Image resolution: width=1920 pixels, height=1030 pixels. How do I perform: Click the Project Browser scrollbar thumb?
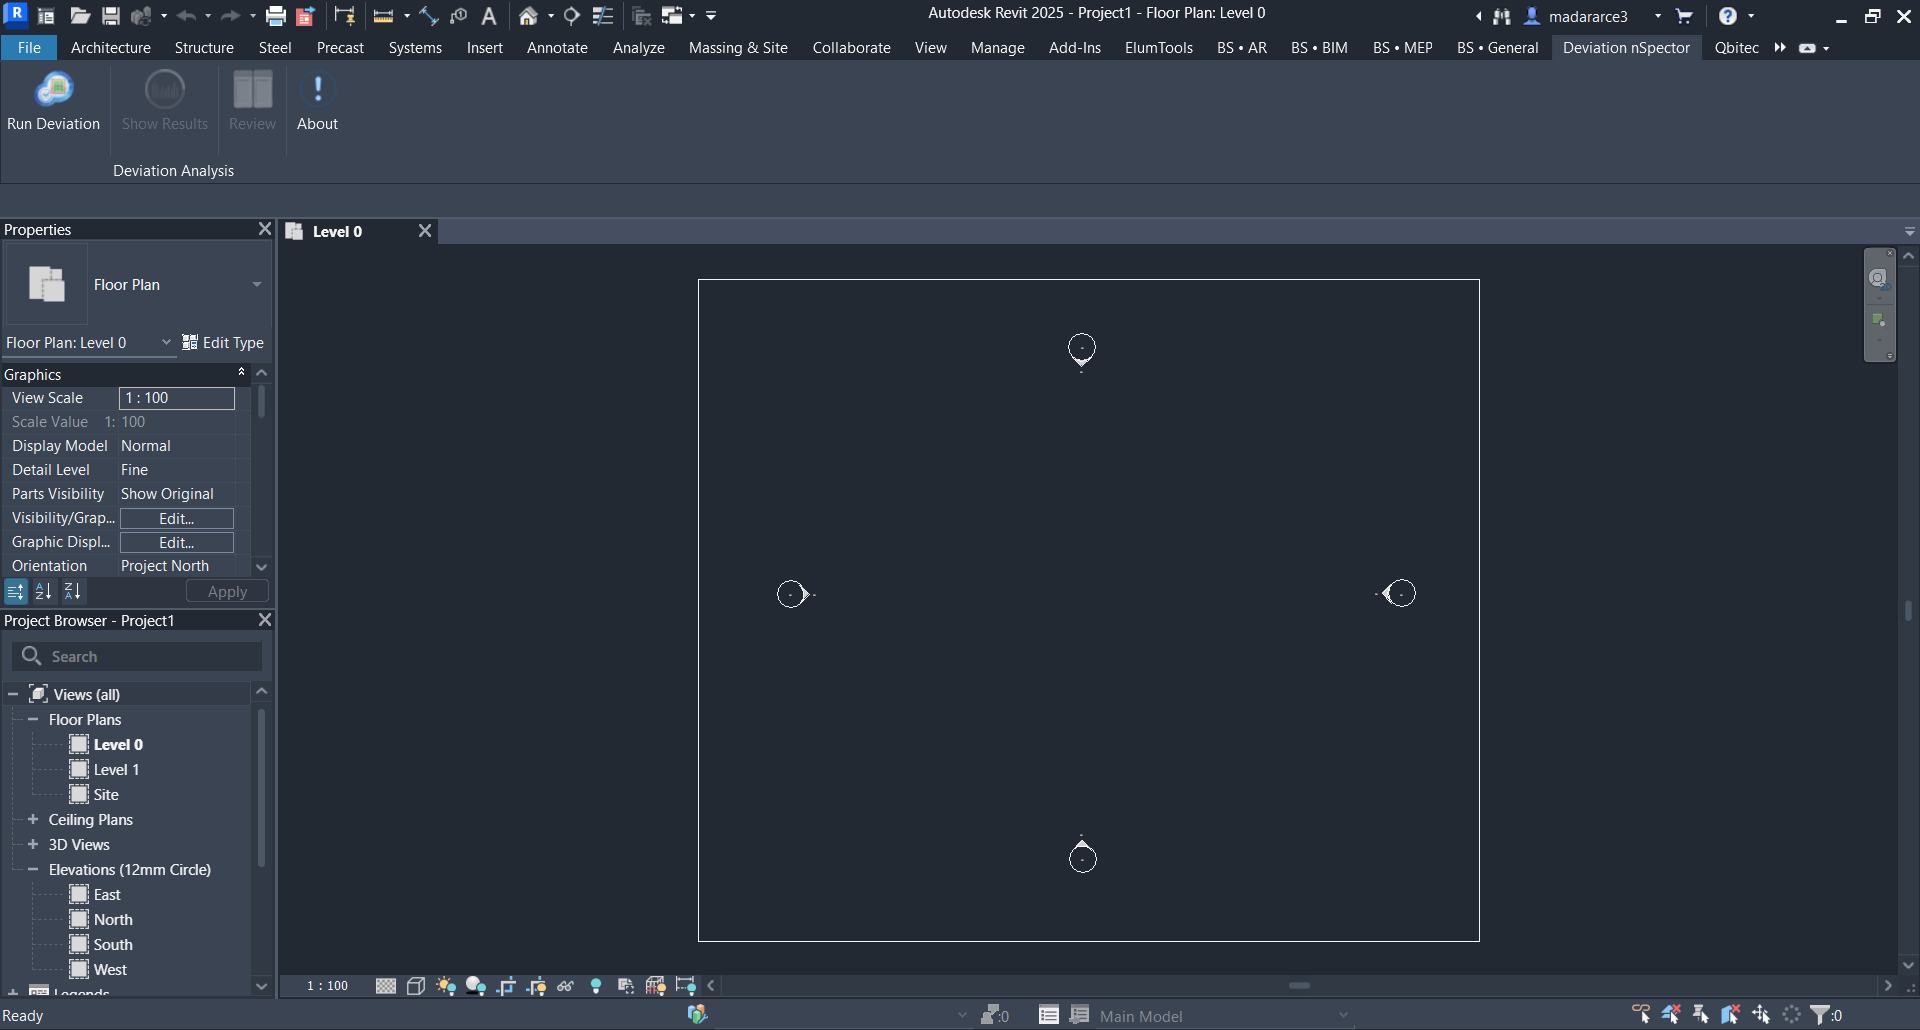point(261,788)
